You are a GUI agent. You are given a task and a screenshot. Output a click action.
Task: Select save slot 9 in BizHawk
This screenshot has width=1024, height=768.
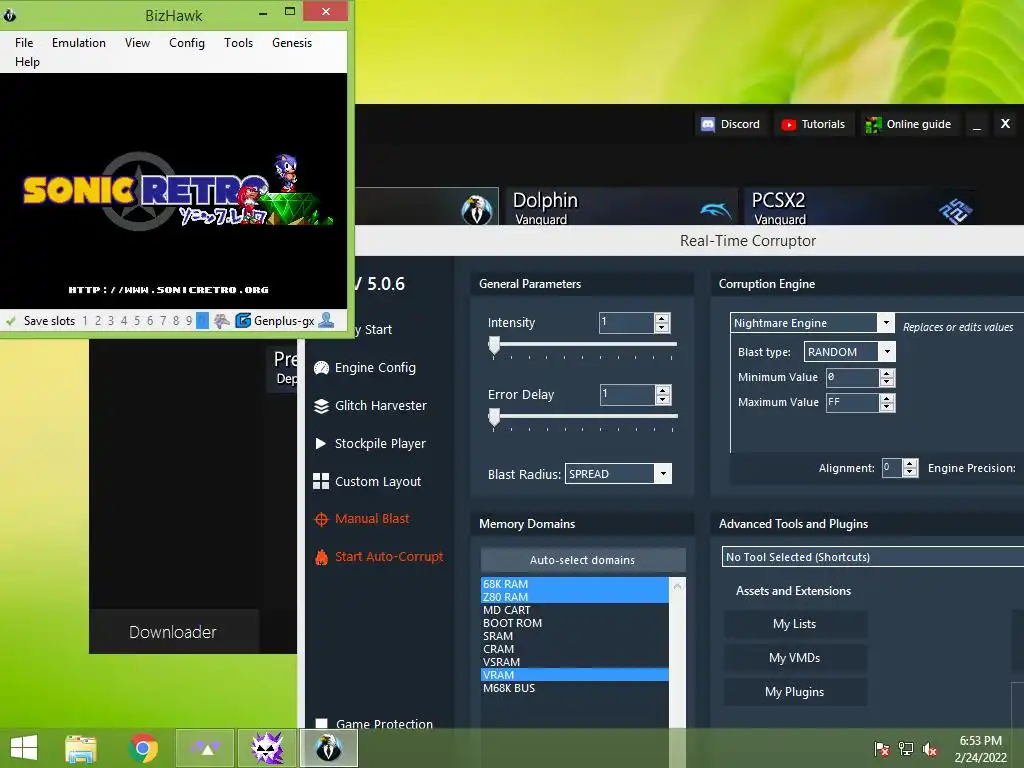[x=189, y=321]
